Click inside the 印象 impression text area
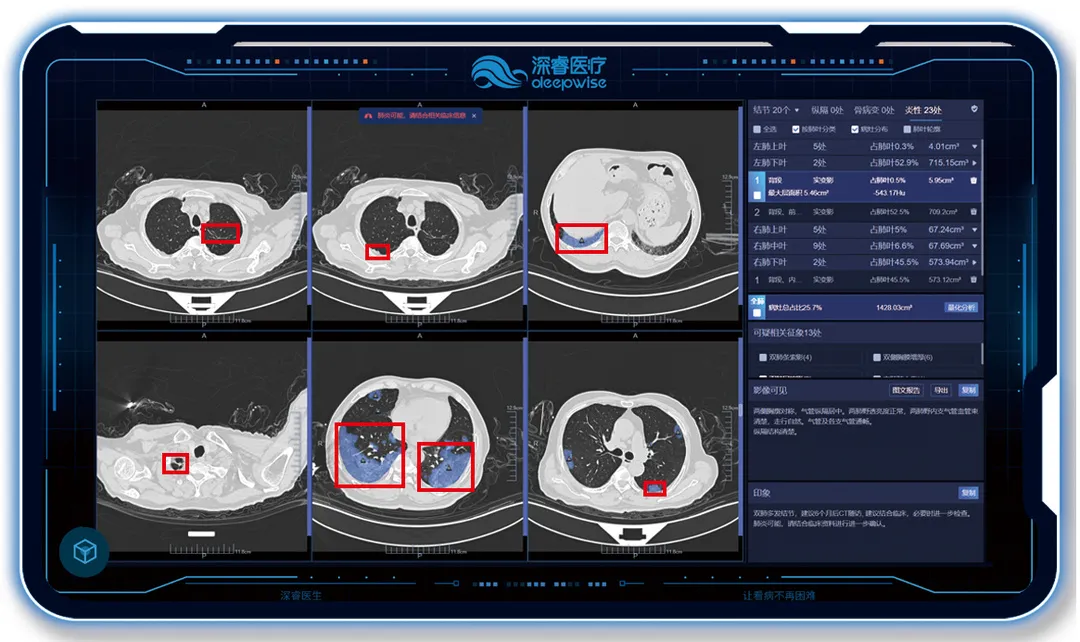 [865, 530]
